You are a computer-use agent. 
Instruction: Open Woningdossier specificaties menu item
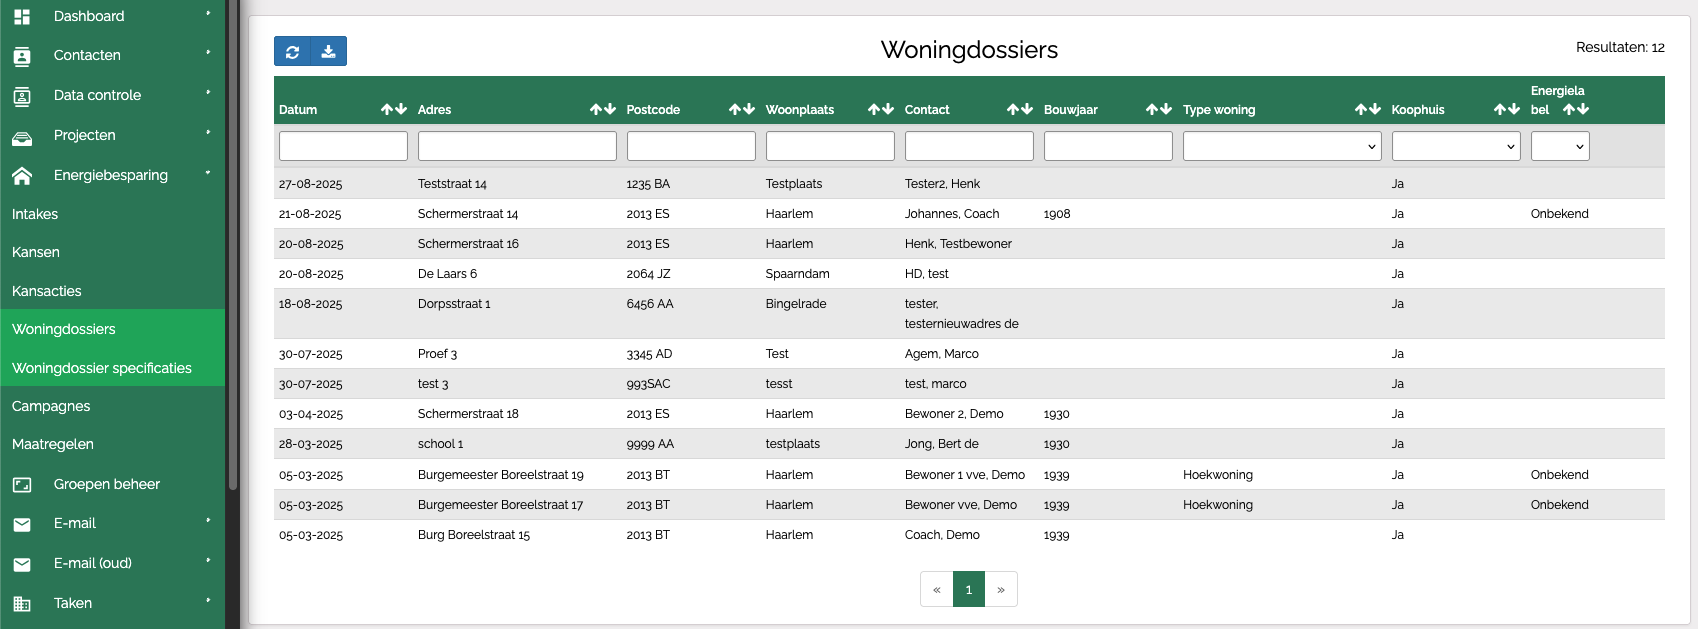(x=102, y=368)
